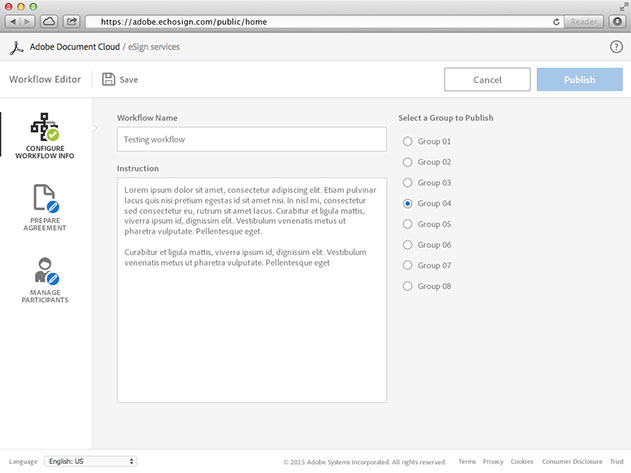This screenshot has height=473, width=631.
Task: Click the browser share icon
Action: (72, 21)
